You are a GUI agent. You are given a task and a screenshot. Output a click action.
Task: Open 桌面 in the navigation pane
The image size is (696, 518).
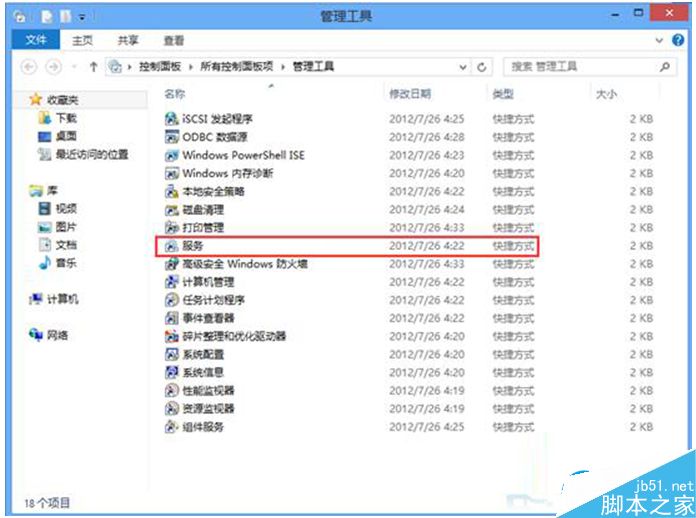[x=67, y=136]
